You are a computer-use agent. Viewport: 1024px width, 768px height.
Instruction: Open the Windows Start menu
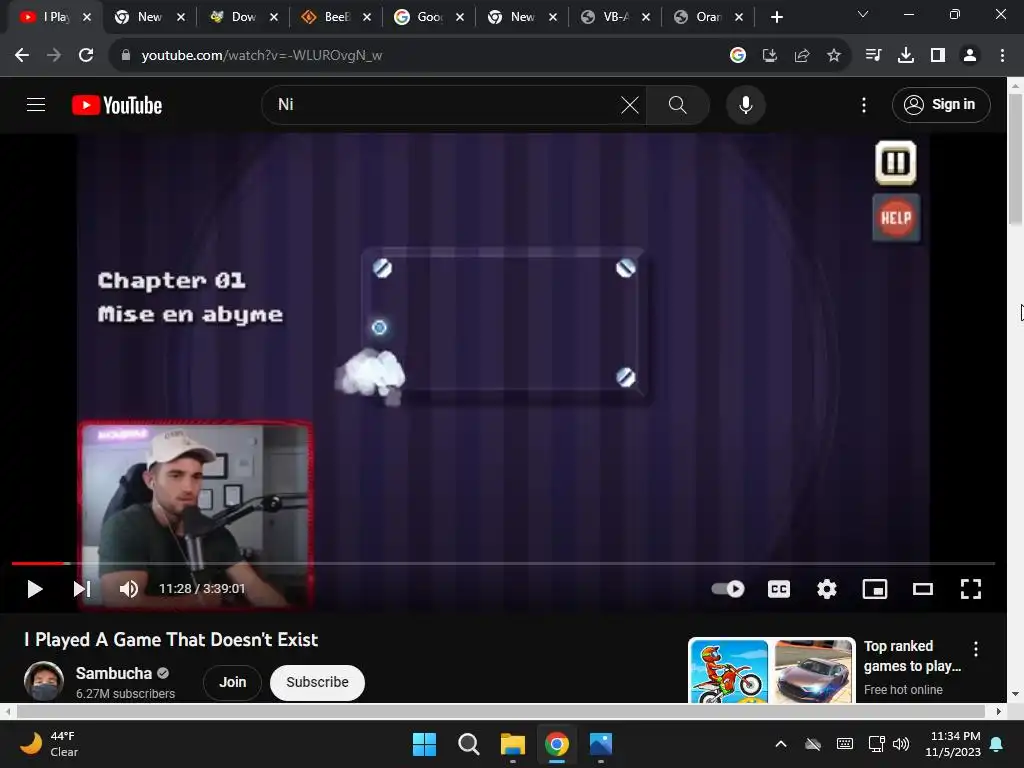click(424, 744)
